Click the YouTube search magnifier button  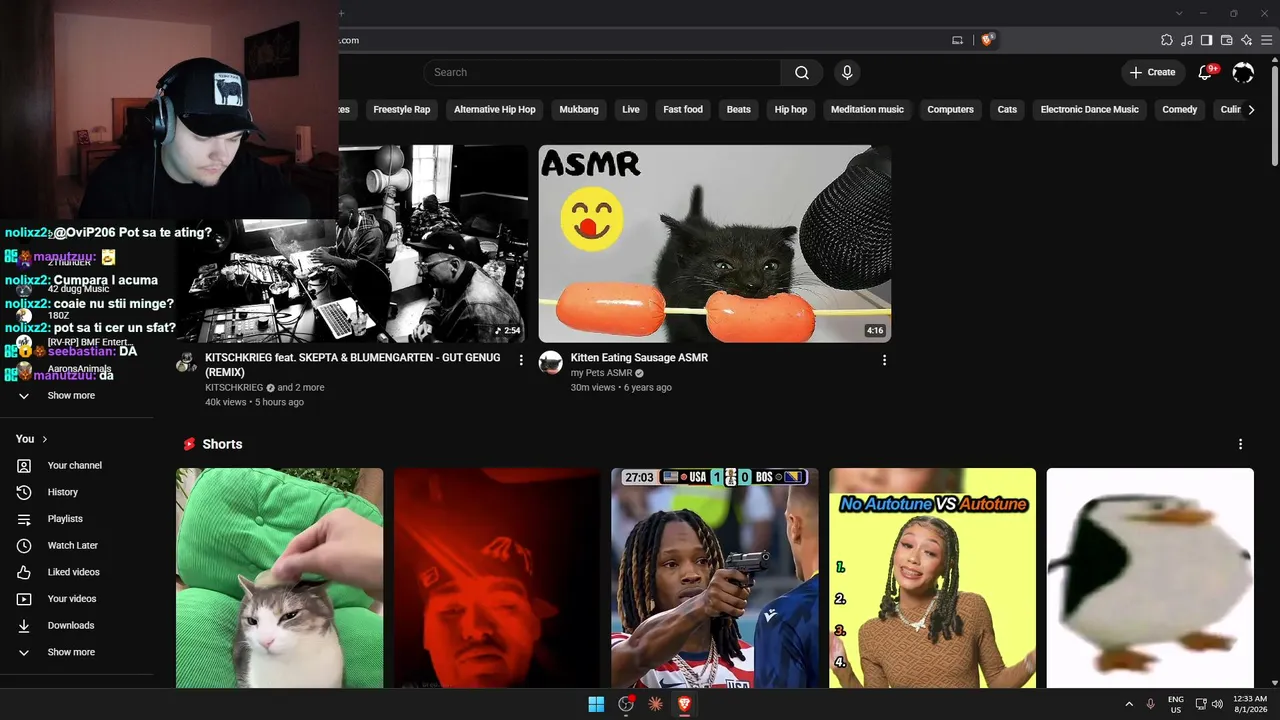802,72
